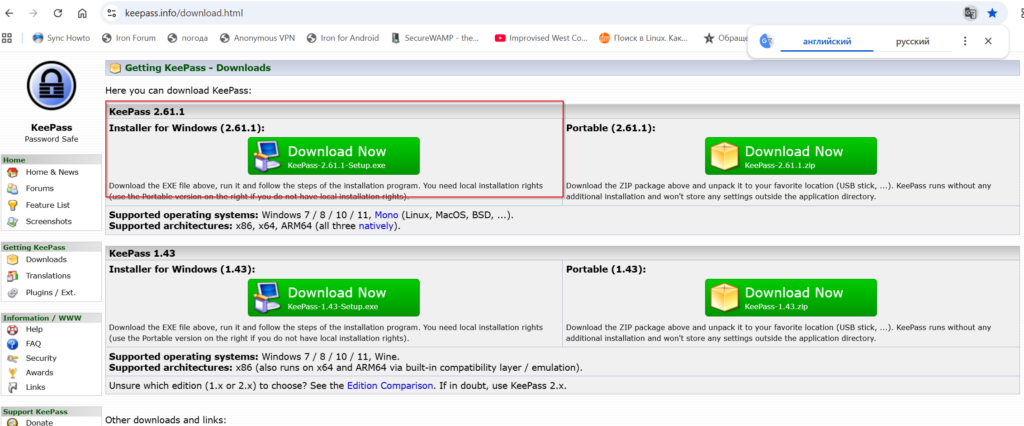This screenshot has width=1024, height=426.
Task: Open Downloads in sidebar
Action: (x=46, y=259)
